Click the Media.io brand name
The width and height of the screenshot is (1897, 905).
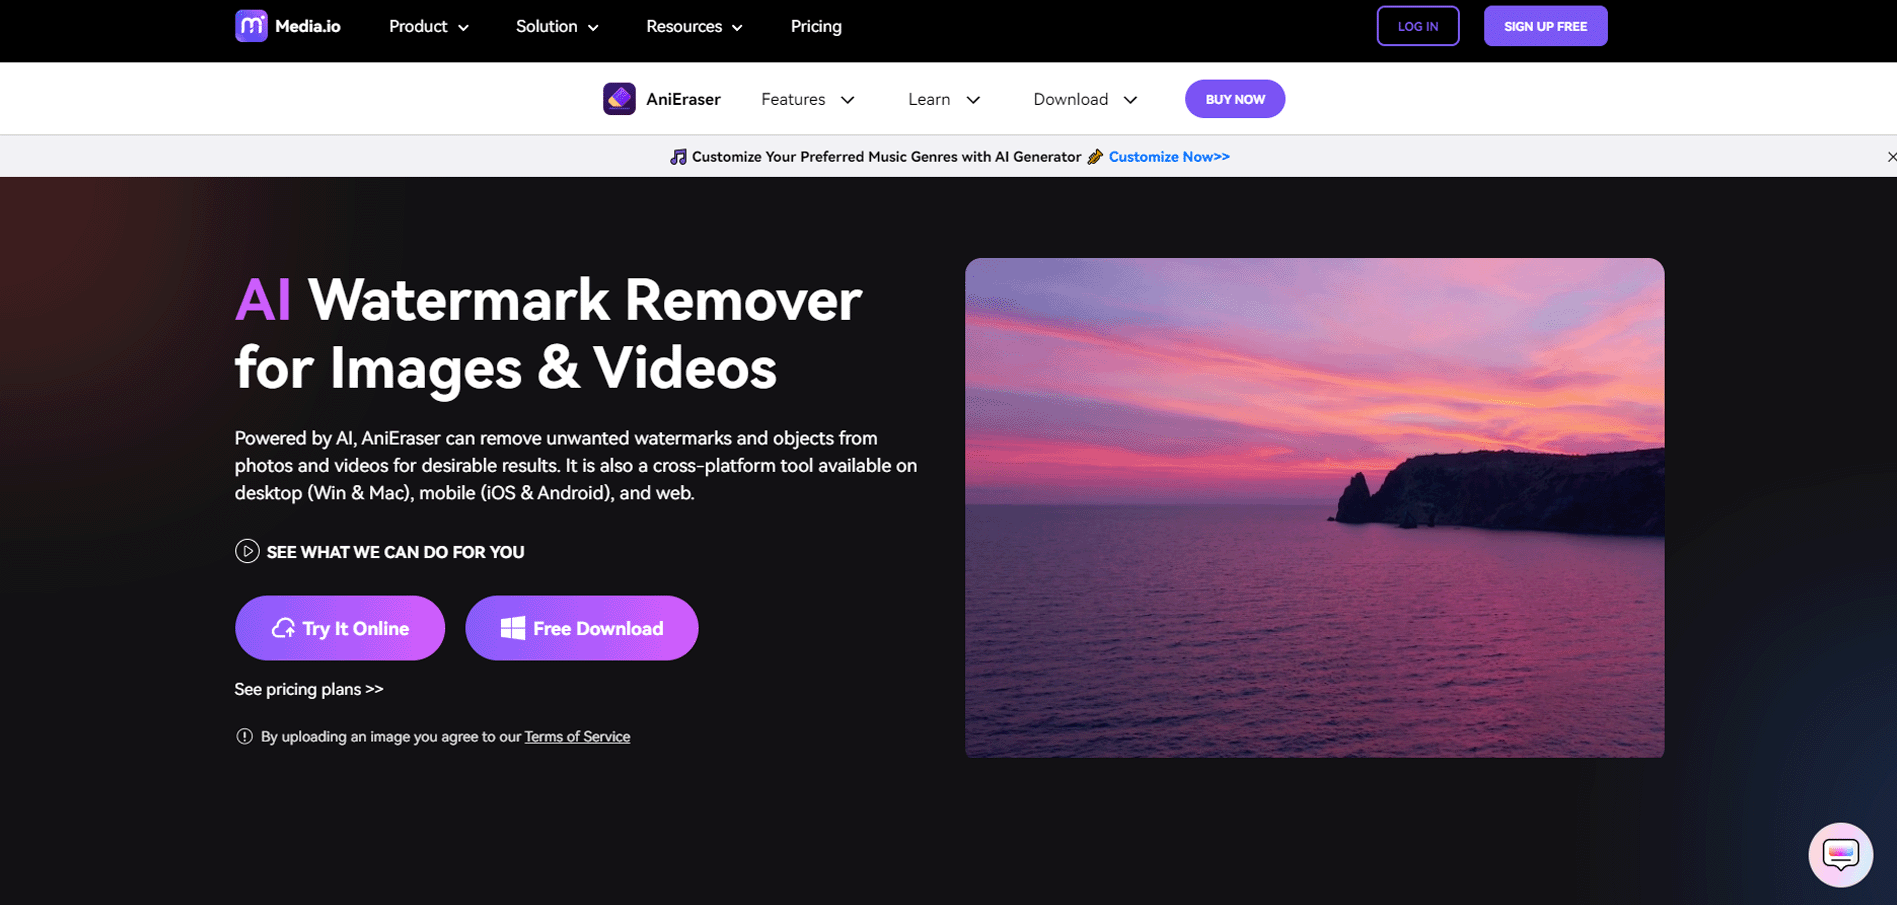click(308, 26)
